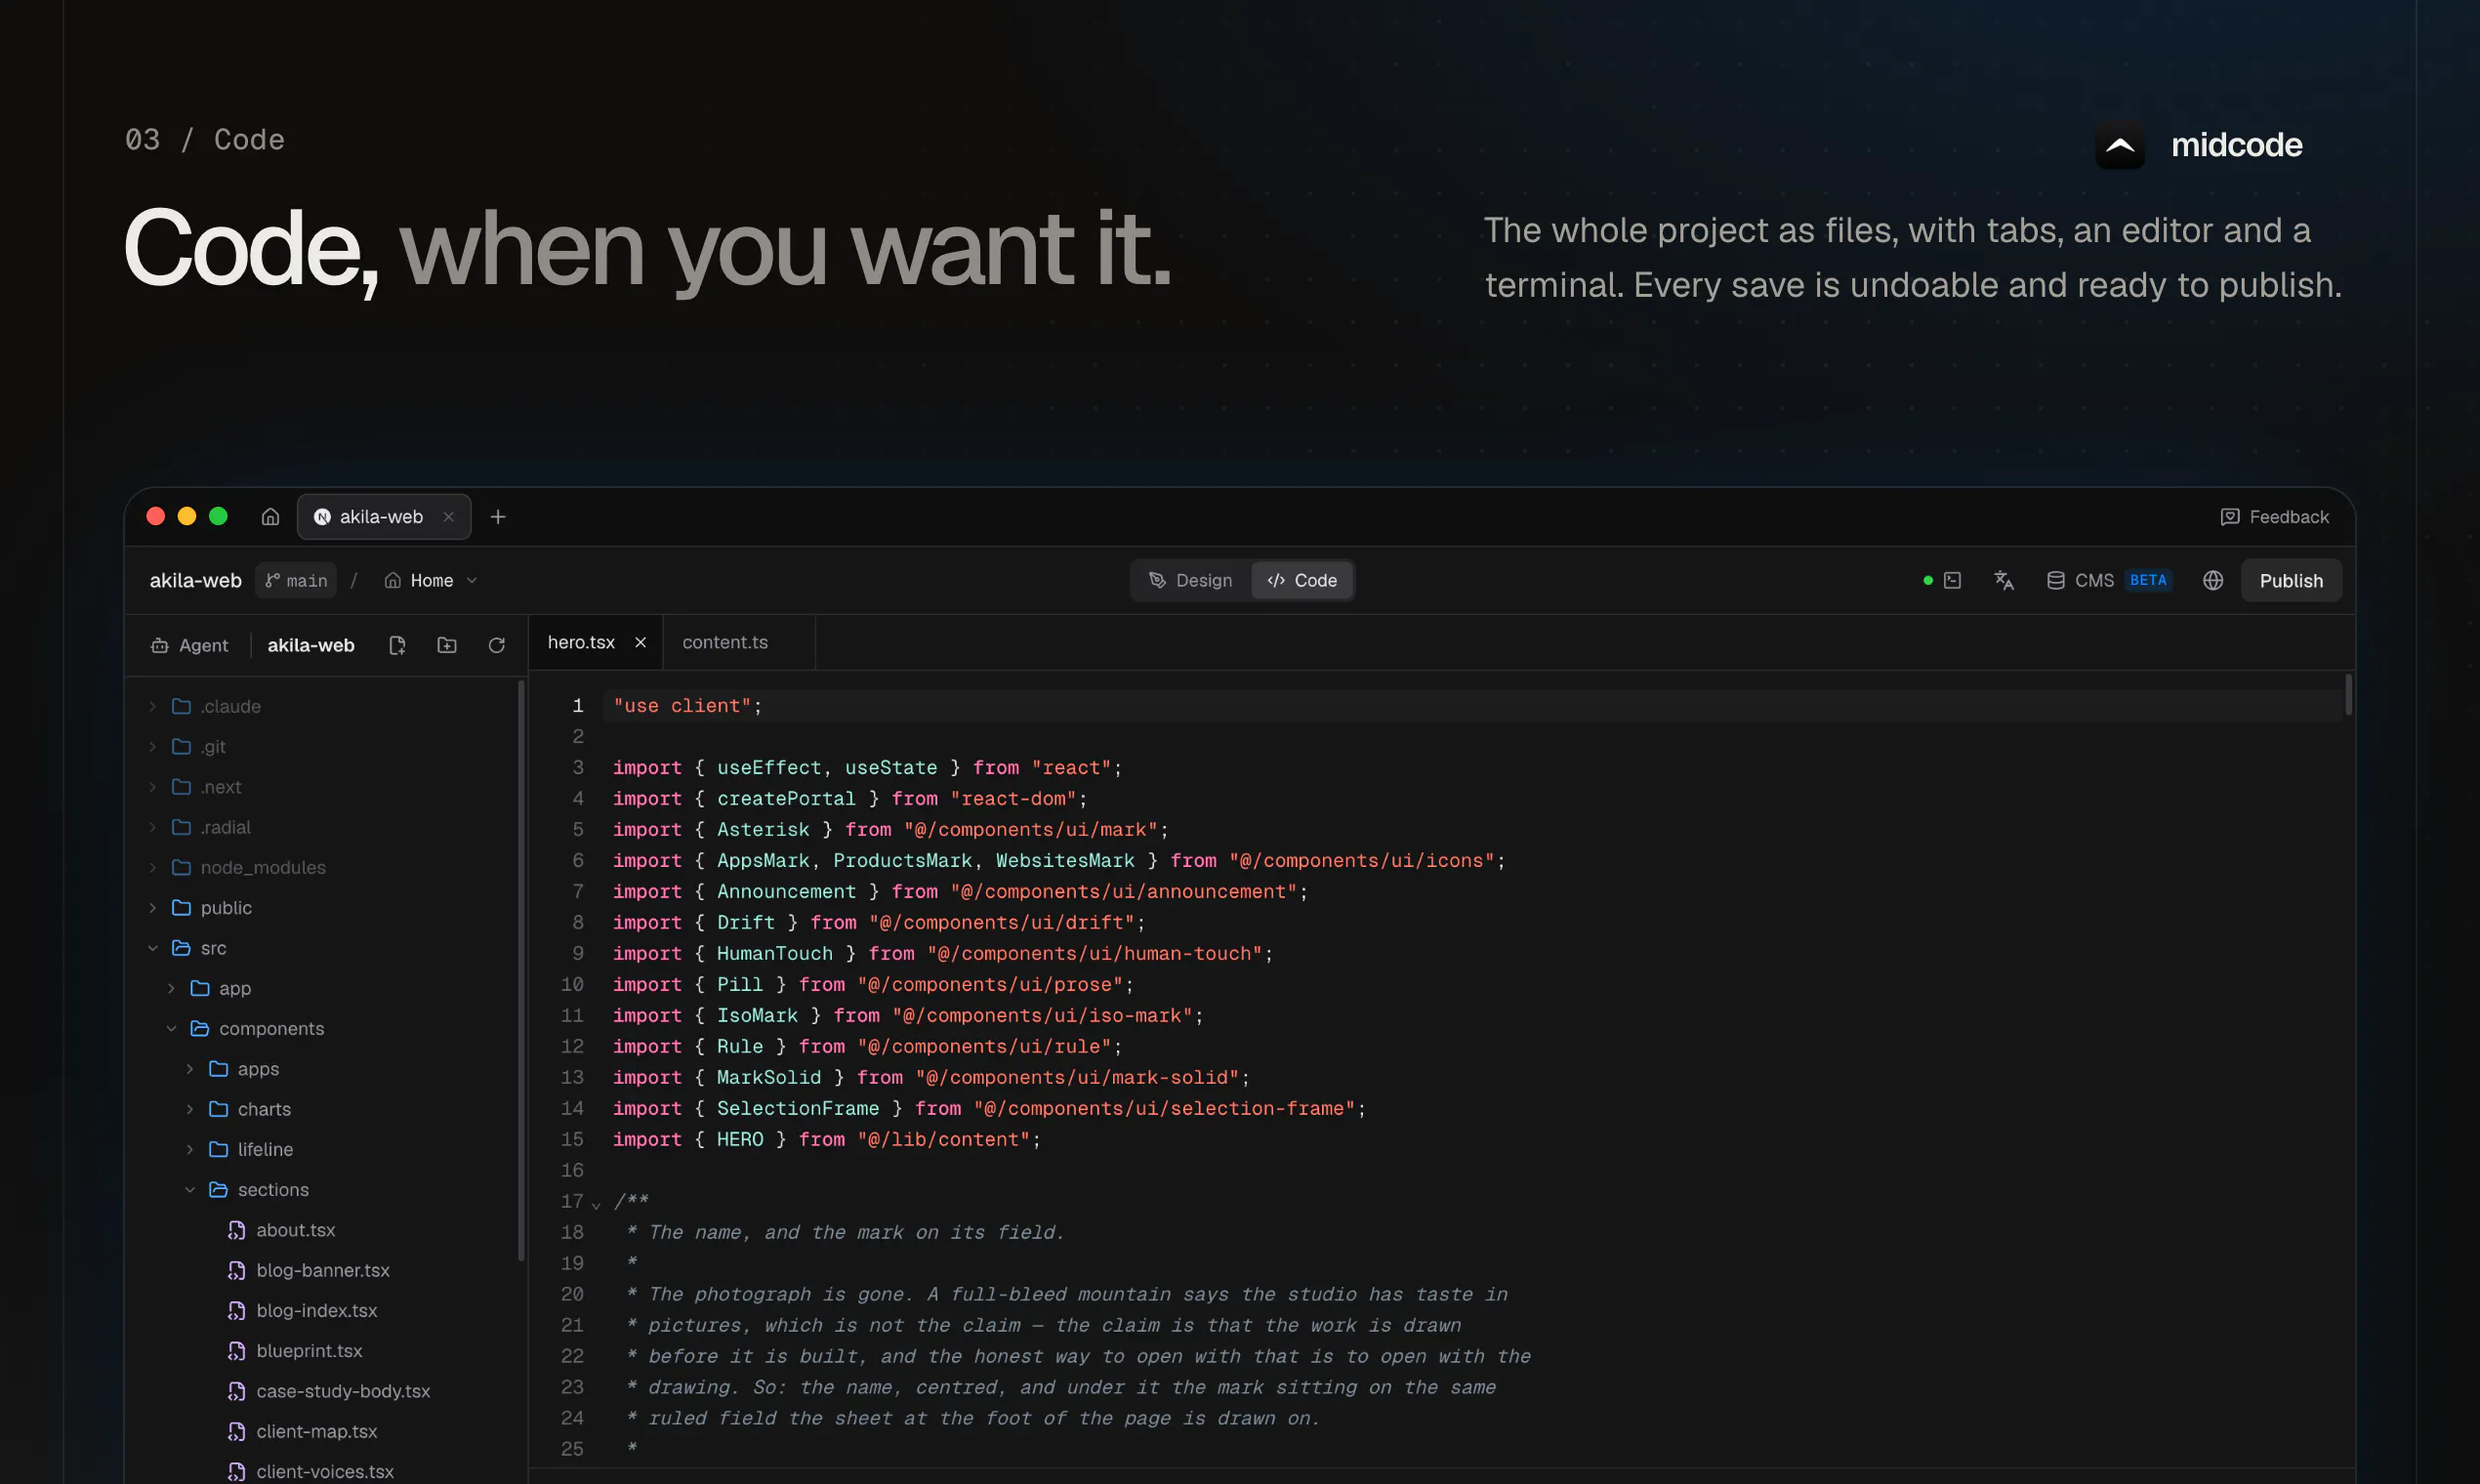Open blog-index.tsx file
Screen dimensions: 2480x1484
(322, 1311)
